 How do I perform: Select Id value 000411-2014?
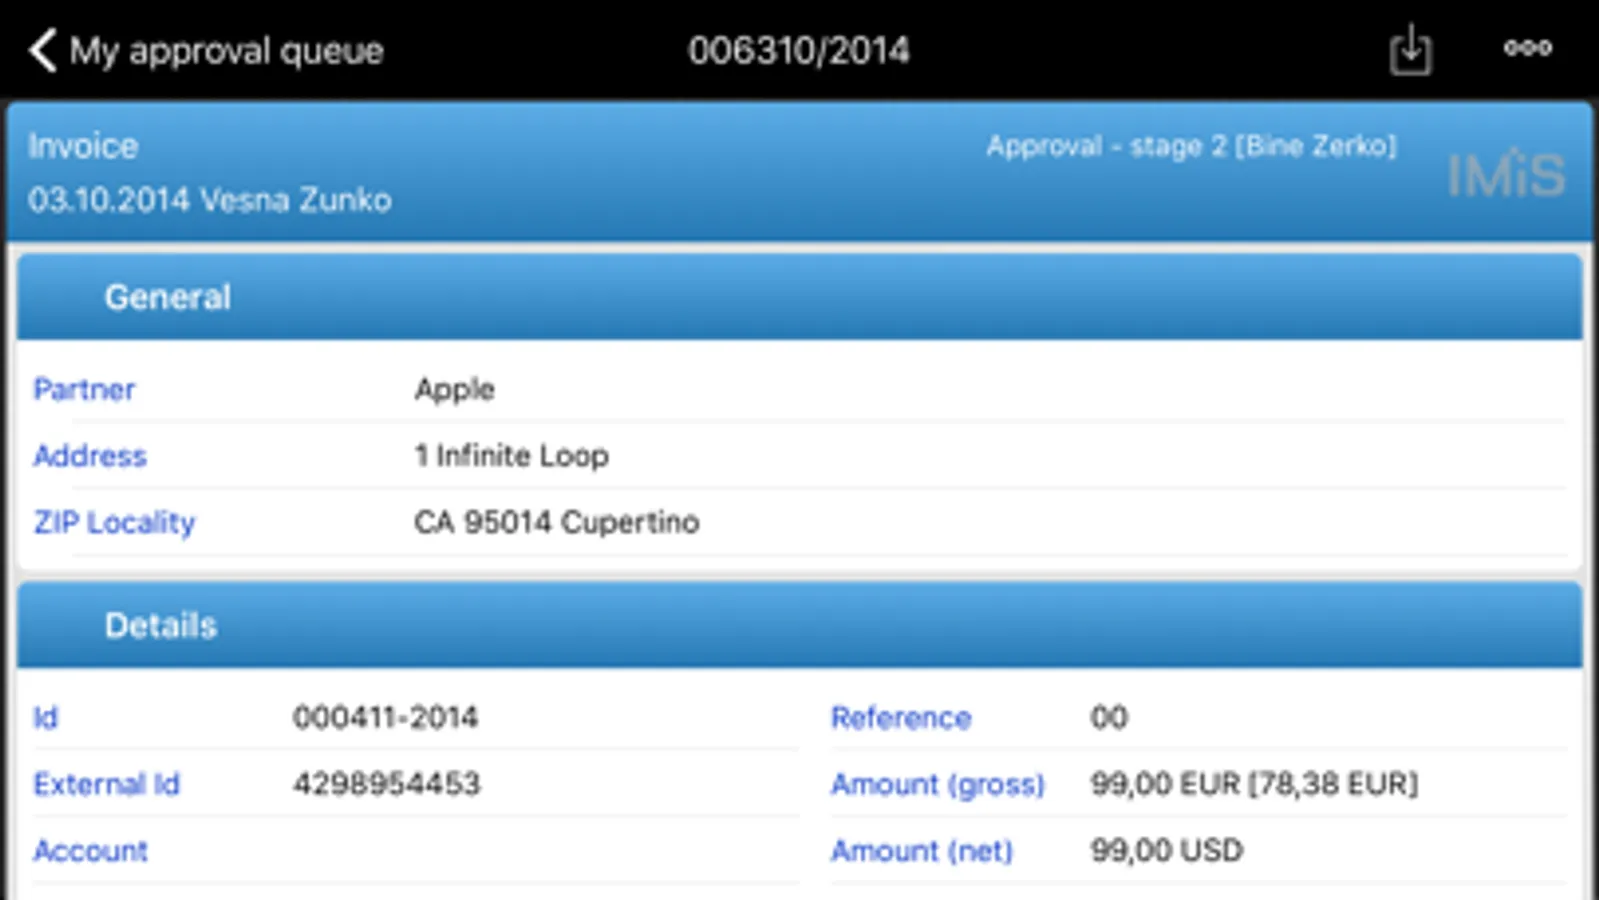pos(385,717)
